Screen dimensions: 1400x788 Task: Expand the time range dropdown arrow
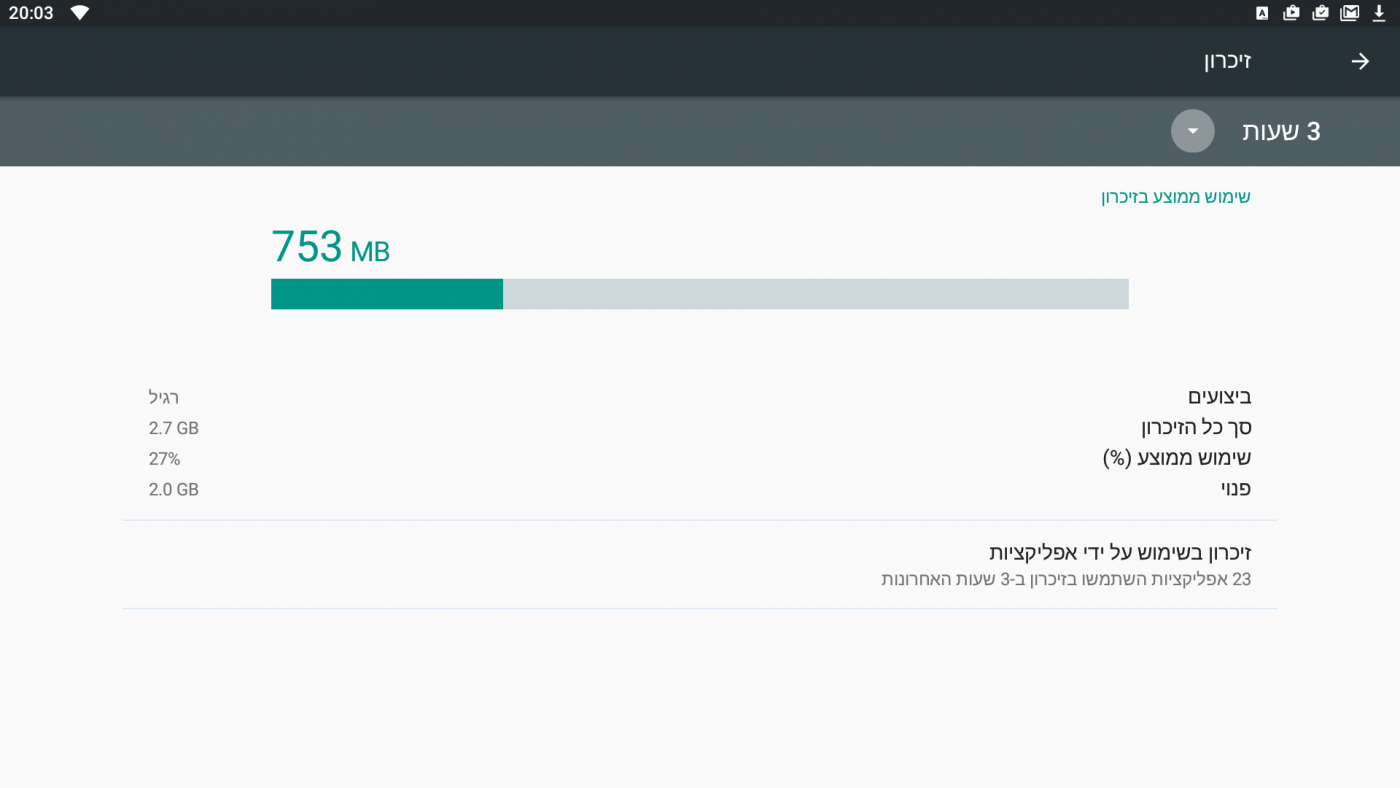coord(1192,131)
